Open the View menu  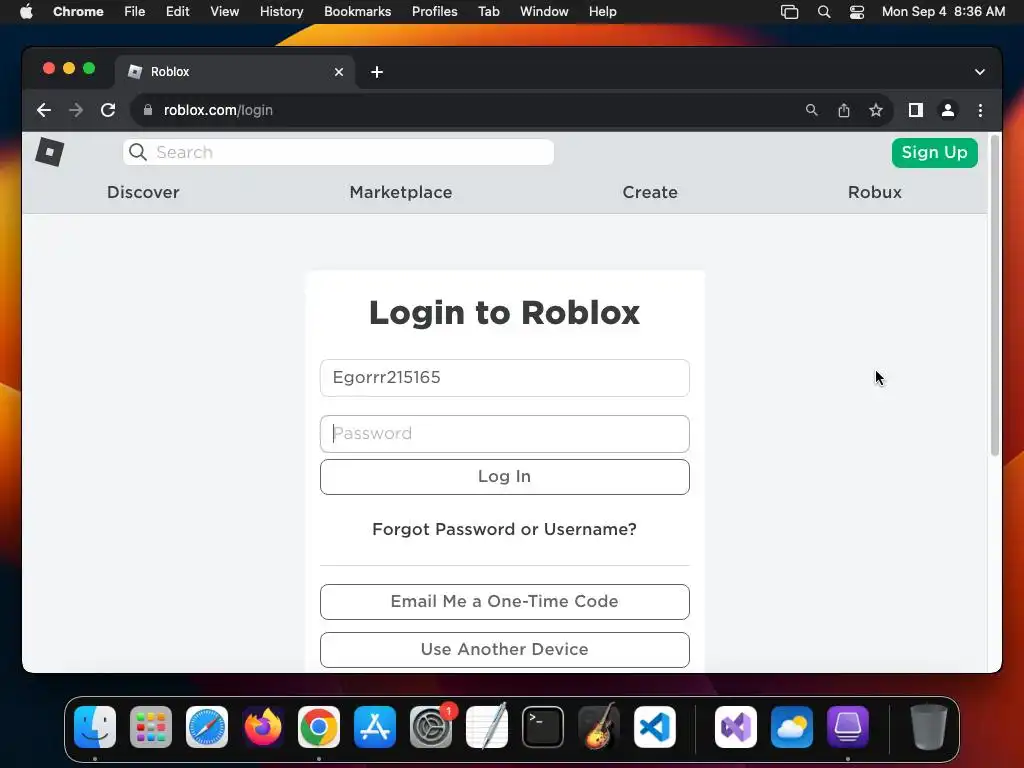(225, 12)
